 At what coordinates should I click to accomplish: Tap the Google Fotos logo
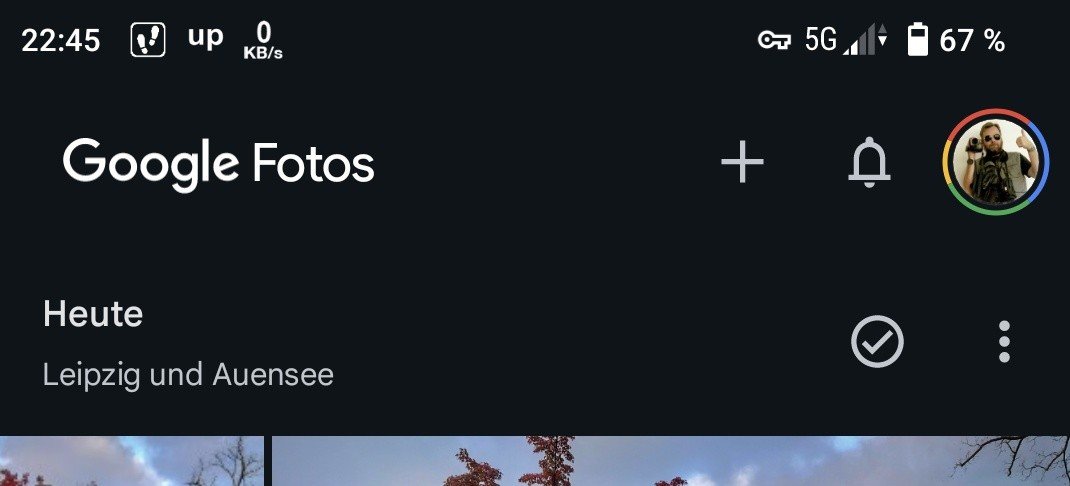(x=218, y=164)
